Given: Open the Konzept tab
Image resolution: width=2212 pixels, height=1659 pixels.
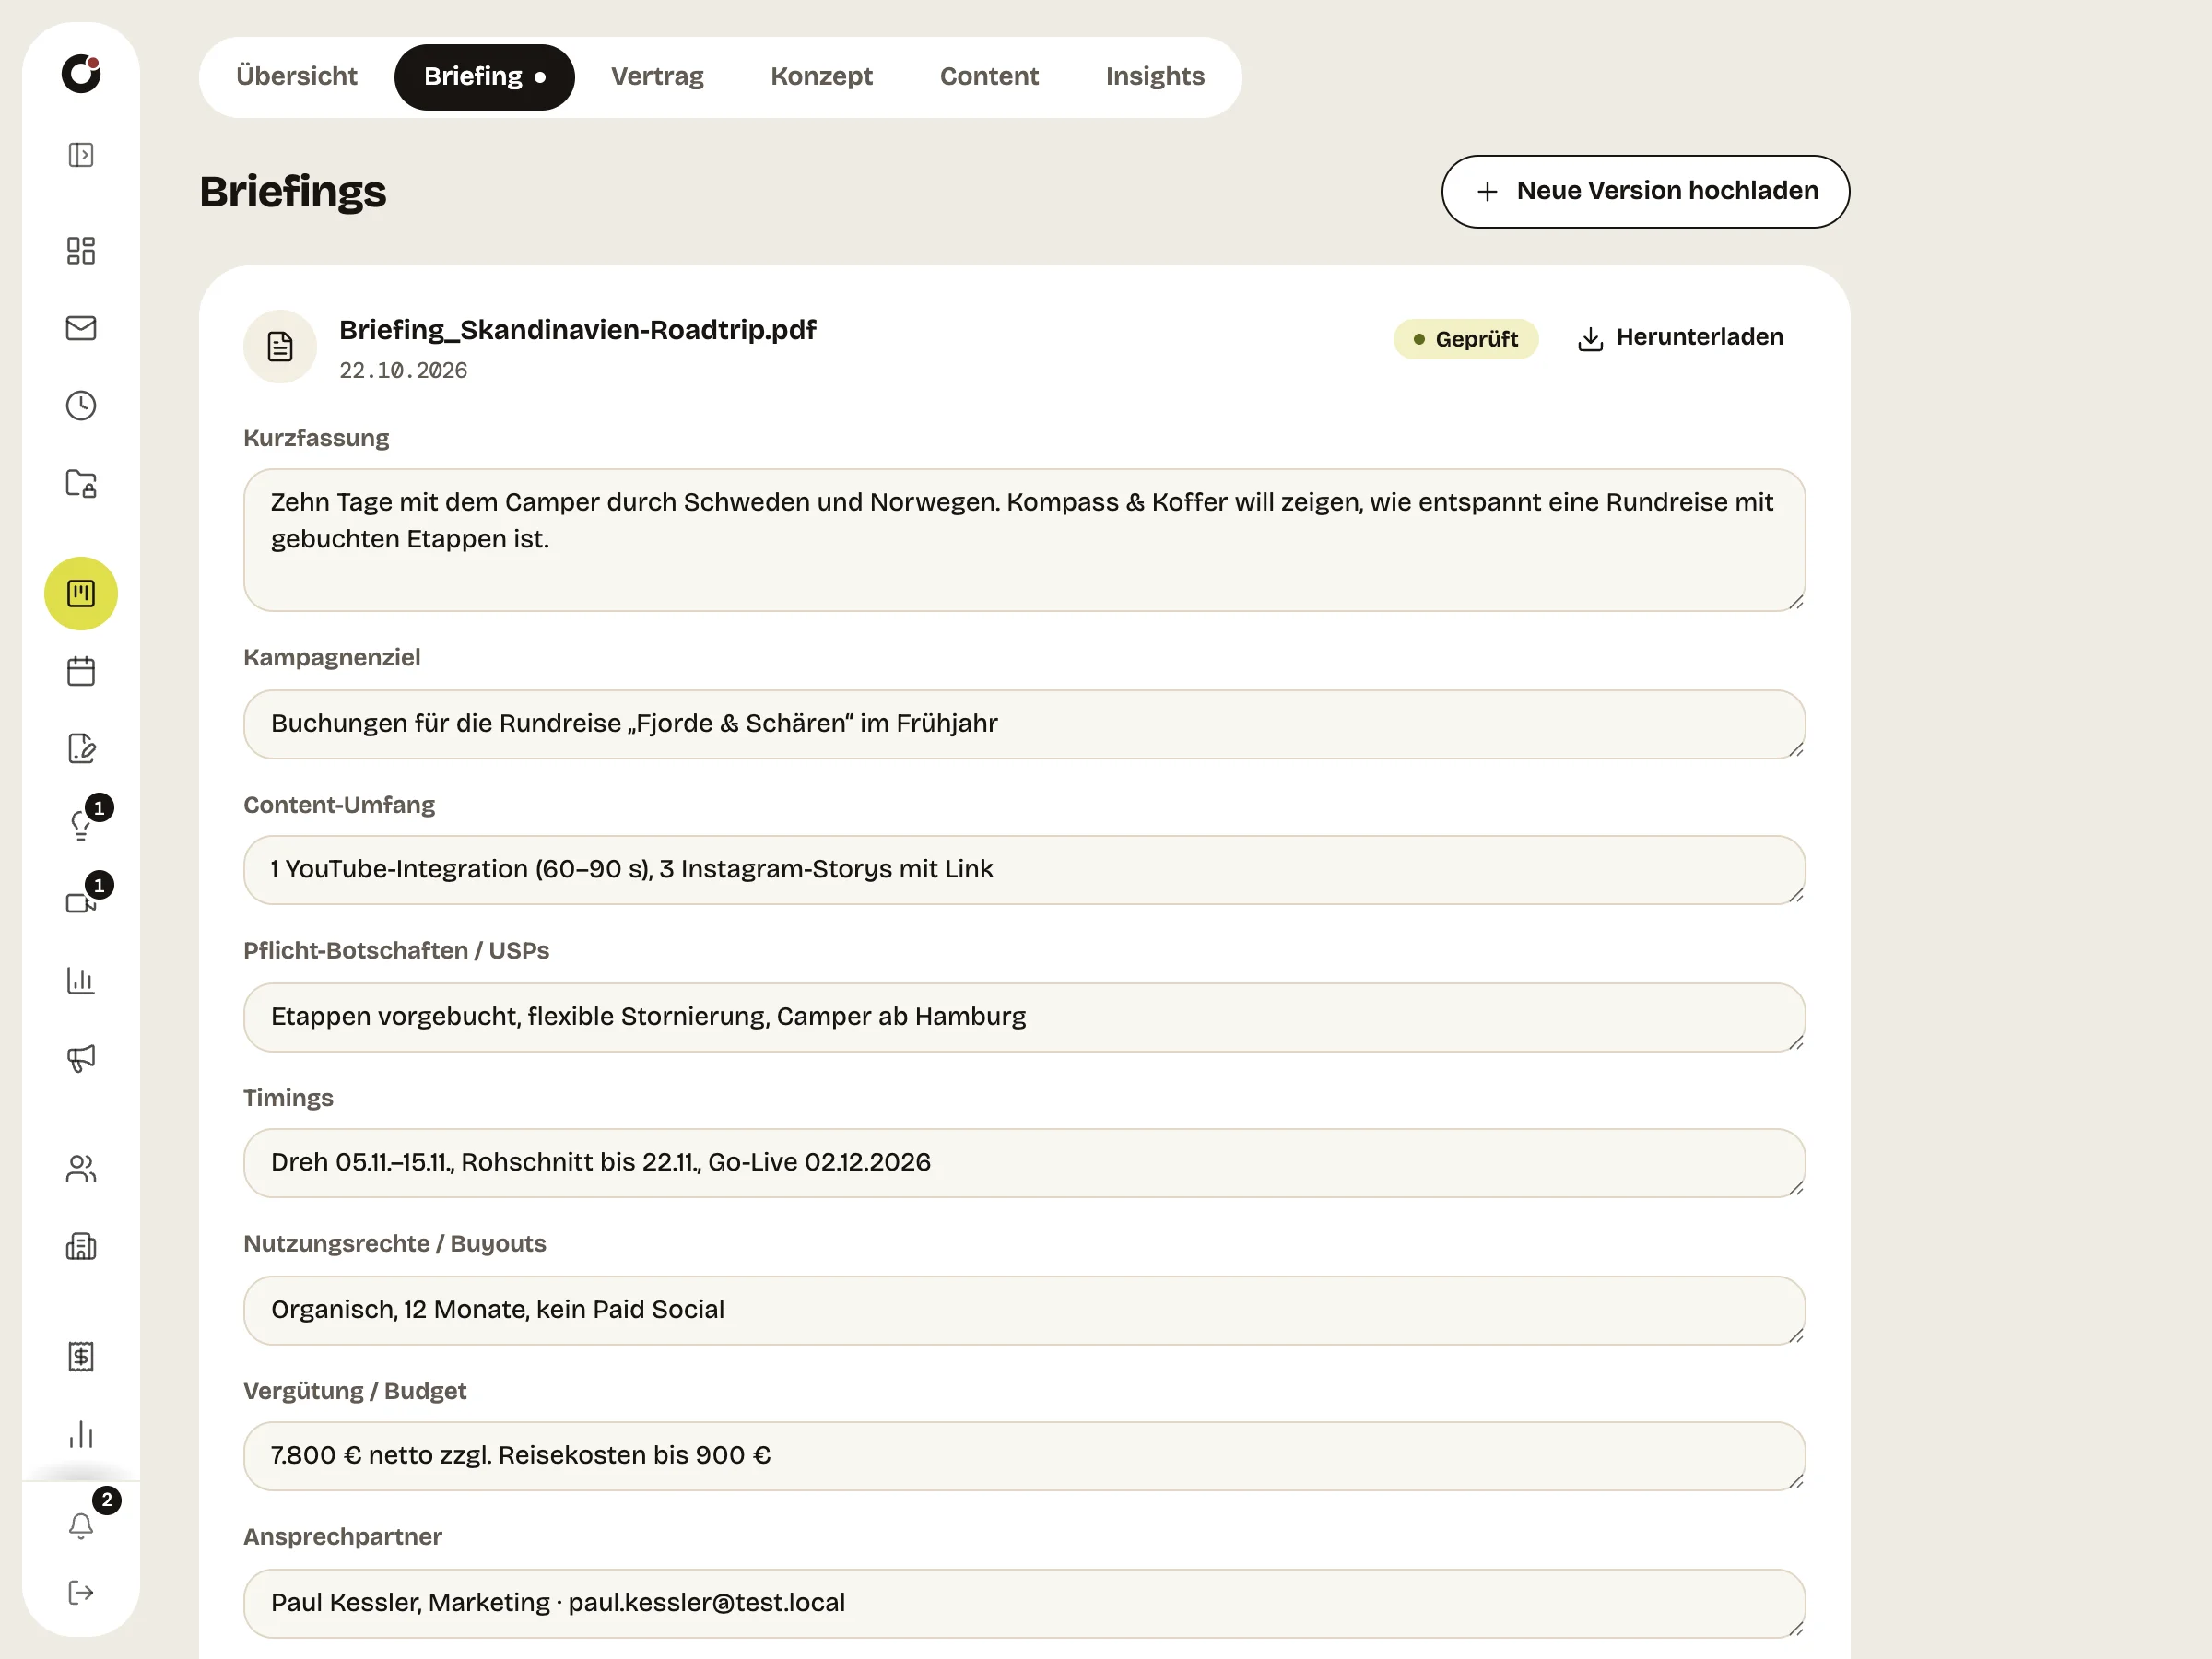Looking at the screenshot, I should (821, 77).
